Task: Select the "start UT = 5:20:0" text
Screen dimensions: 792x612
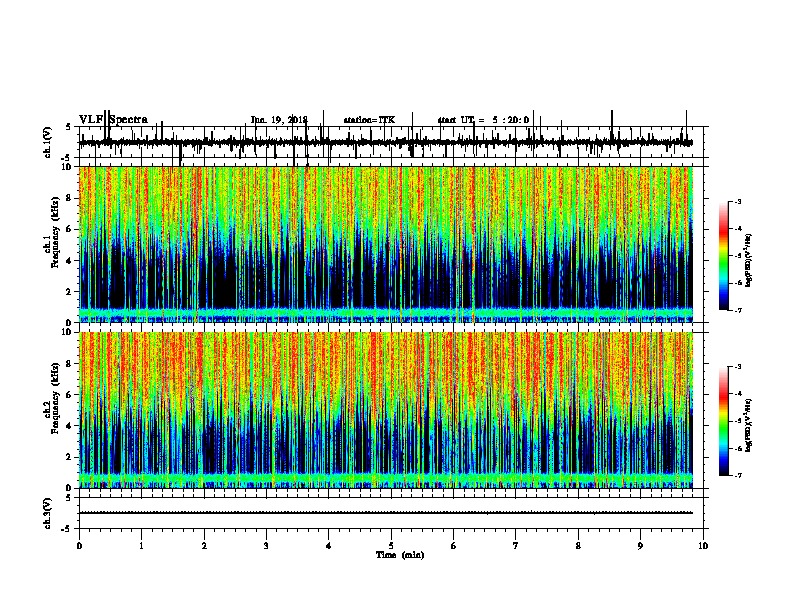Action: coord(483,120)
